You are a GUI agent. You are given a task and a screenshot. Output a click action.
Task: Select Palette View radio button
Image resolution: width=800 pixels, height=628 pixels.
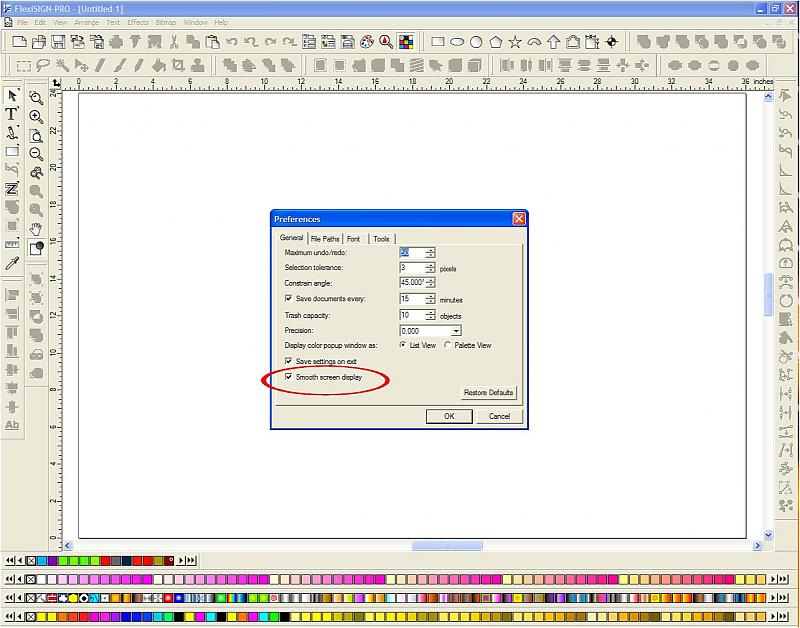[447, 345]
